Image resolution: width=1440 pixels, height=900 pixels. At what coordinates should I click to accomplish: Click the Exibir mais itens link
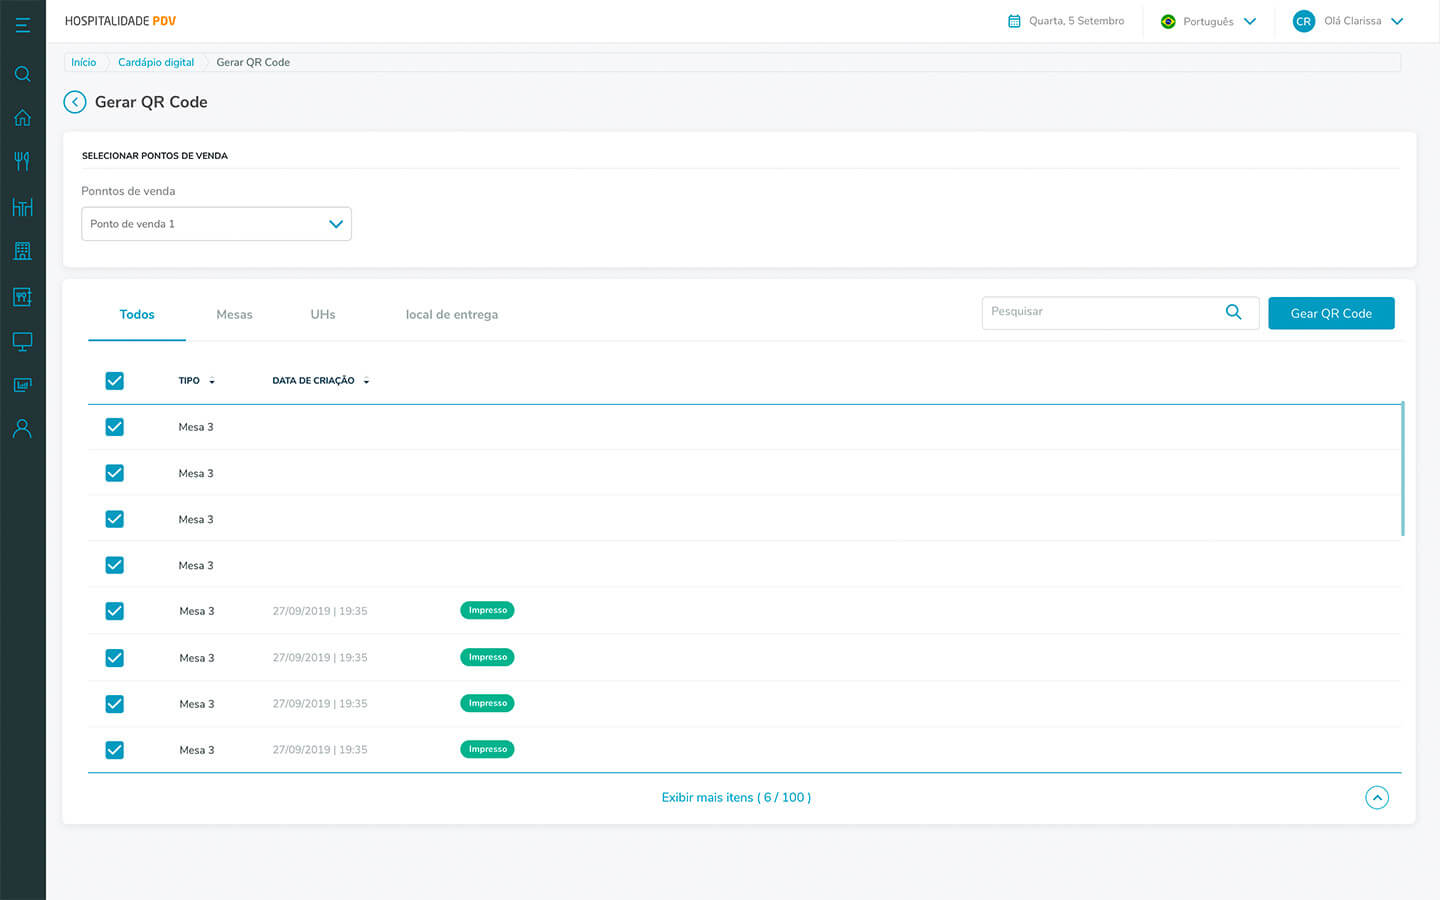(x=736, y=798)
